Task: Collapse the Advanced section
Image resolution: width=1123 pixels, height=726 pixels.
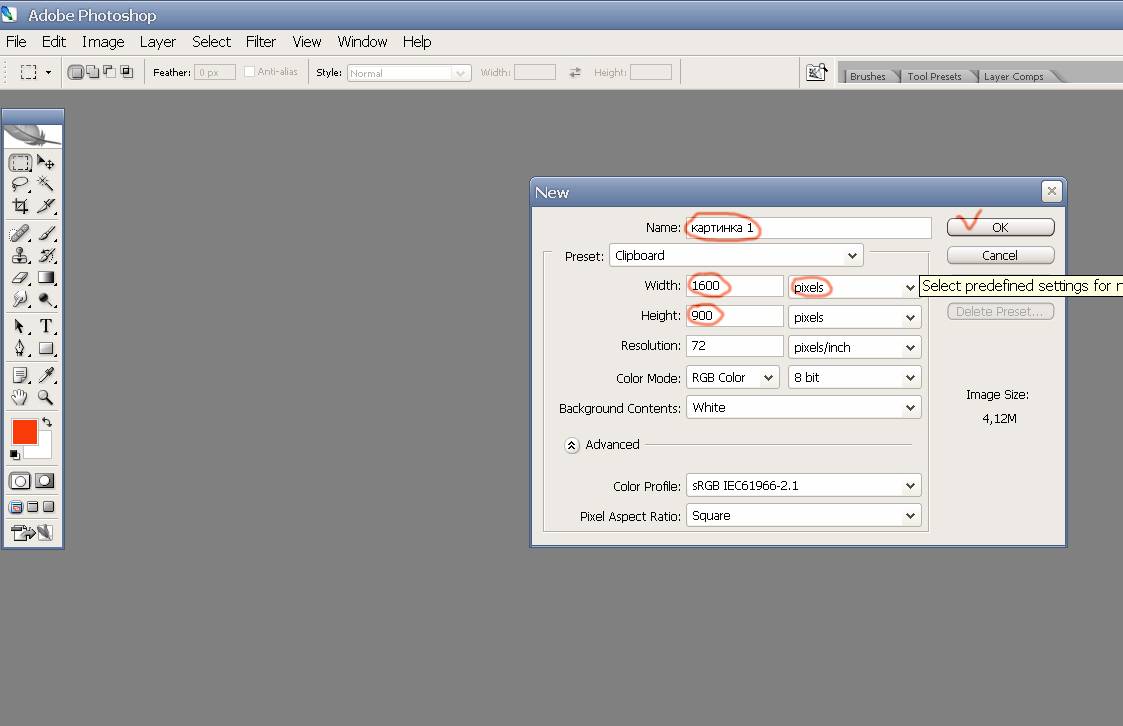Action: pyautogui.click(x=571, y=445)
